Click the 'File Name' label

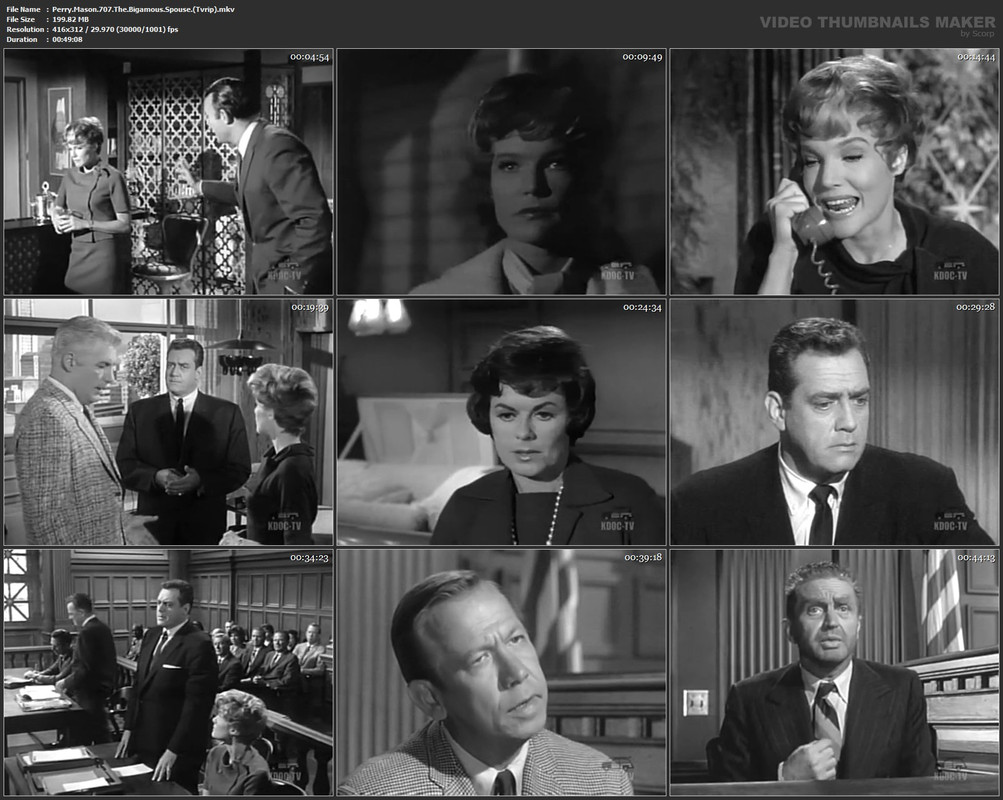pyautogui.click(x=24, y=10)
